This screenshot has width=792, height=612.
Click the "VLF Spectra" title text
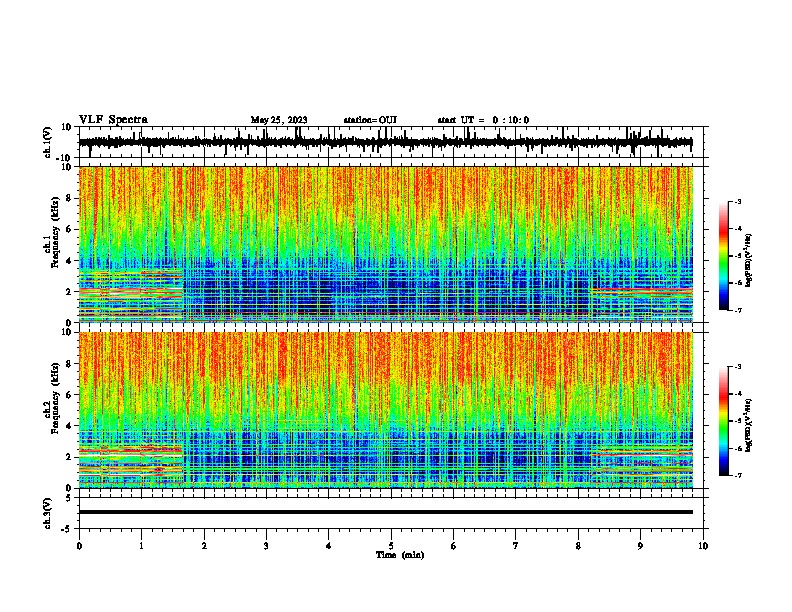pyautogui.click(x=113, y=120)
